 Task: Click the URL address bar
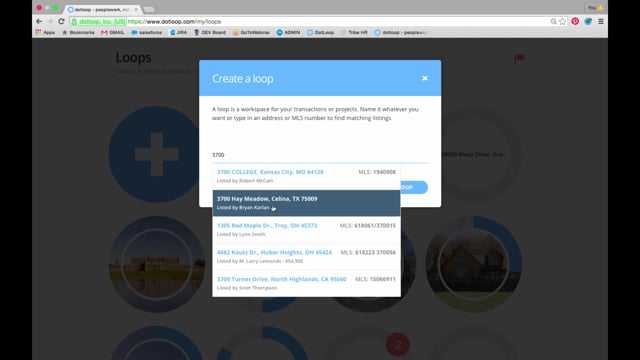tap(318, 21)
